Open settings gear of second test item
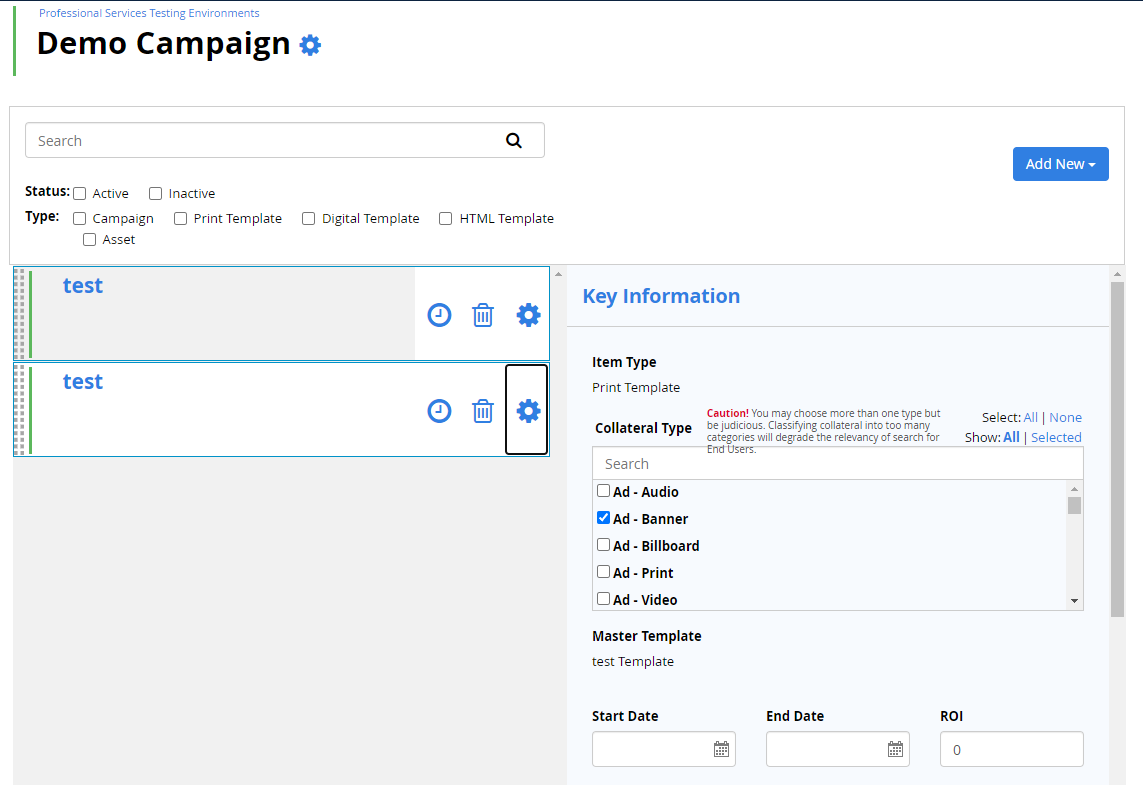 (528, 411)
